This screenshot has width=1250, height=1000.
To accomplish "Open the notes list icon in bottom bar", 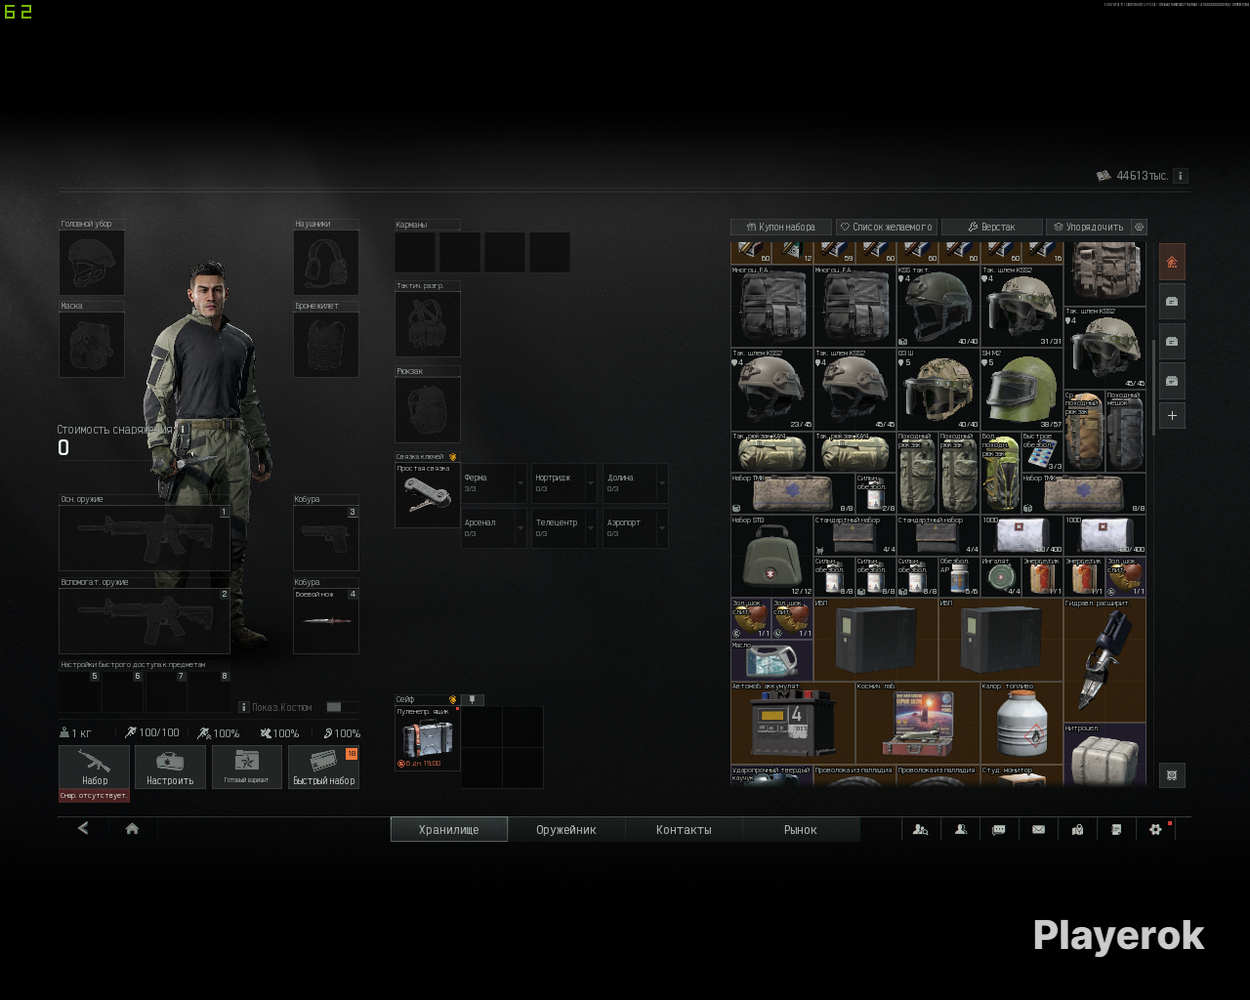I will point(1116,829).
